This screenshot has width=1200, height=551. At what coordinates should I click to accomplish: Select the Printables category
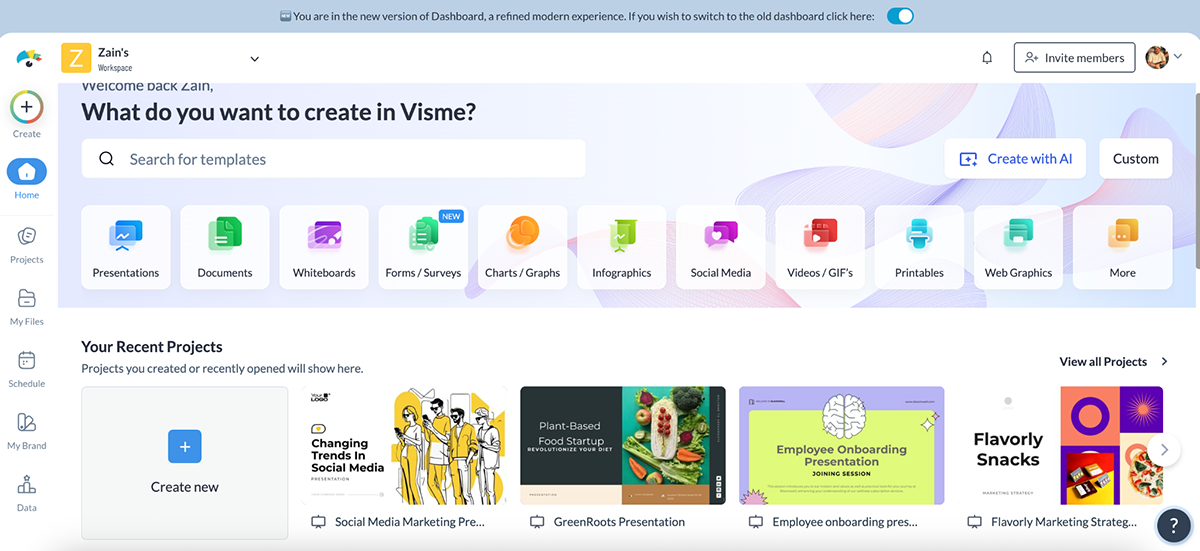920,247
